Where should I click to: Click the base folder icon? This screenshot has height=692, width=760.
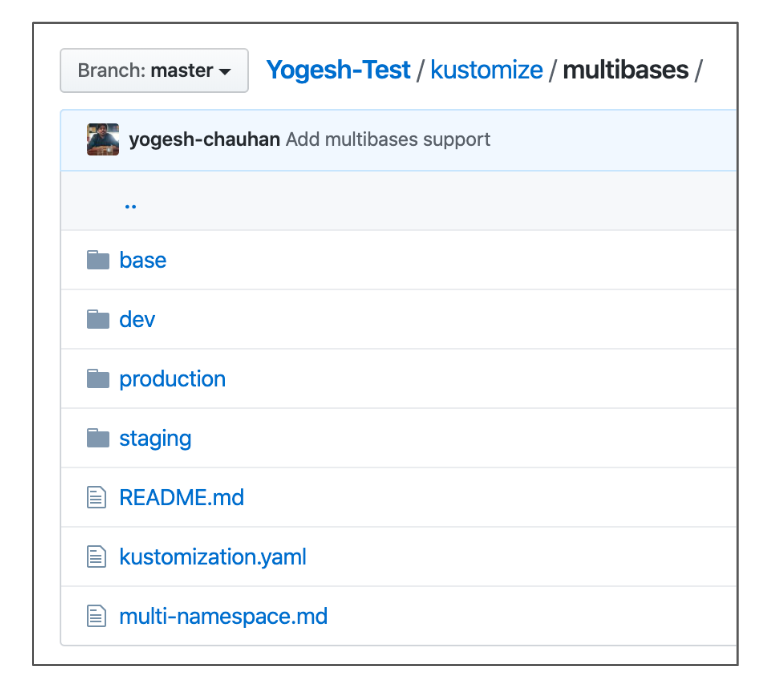click(x=98, y=260)
